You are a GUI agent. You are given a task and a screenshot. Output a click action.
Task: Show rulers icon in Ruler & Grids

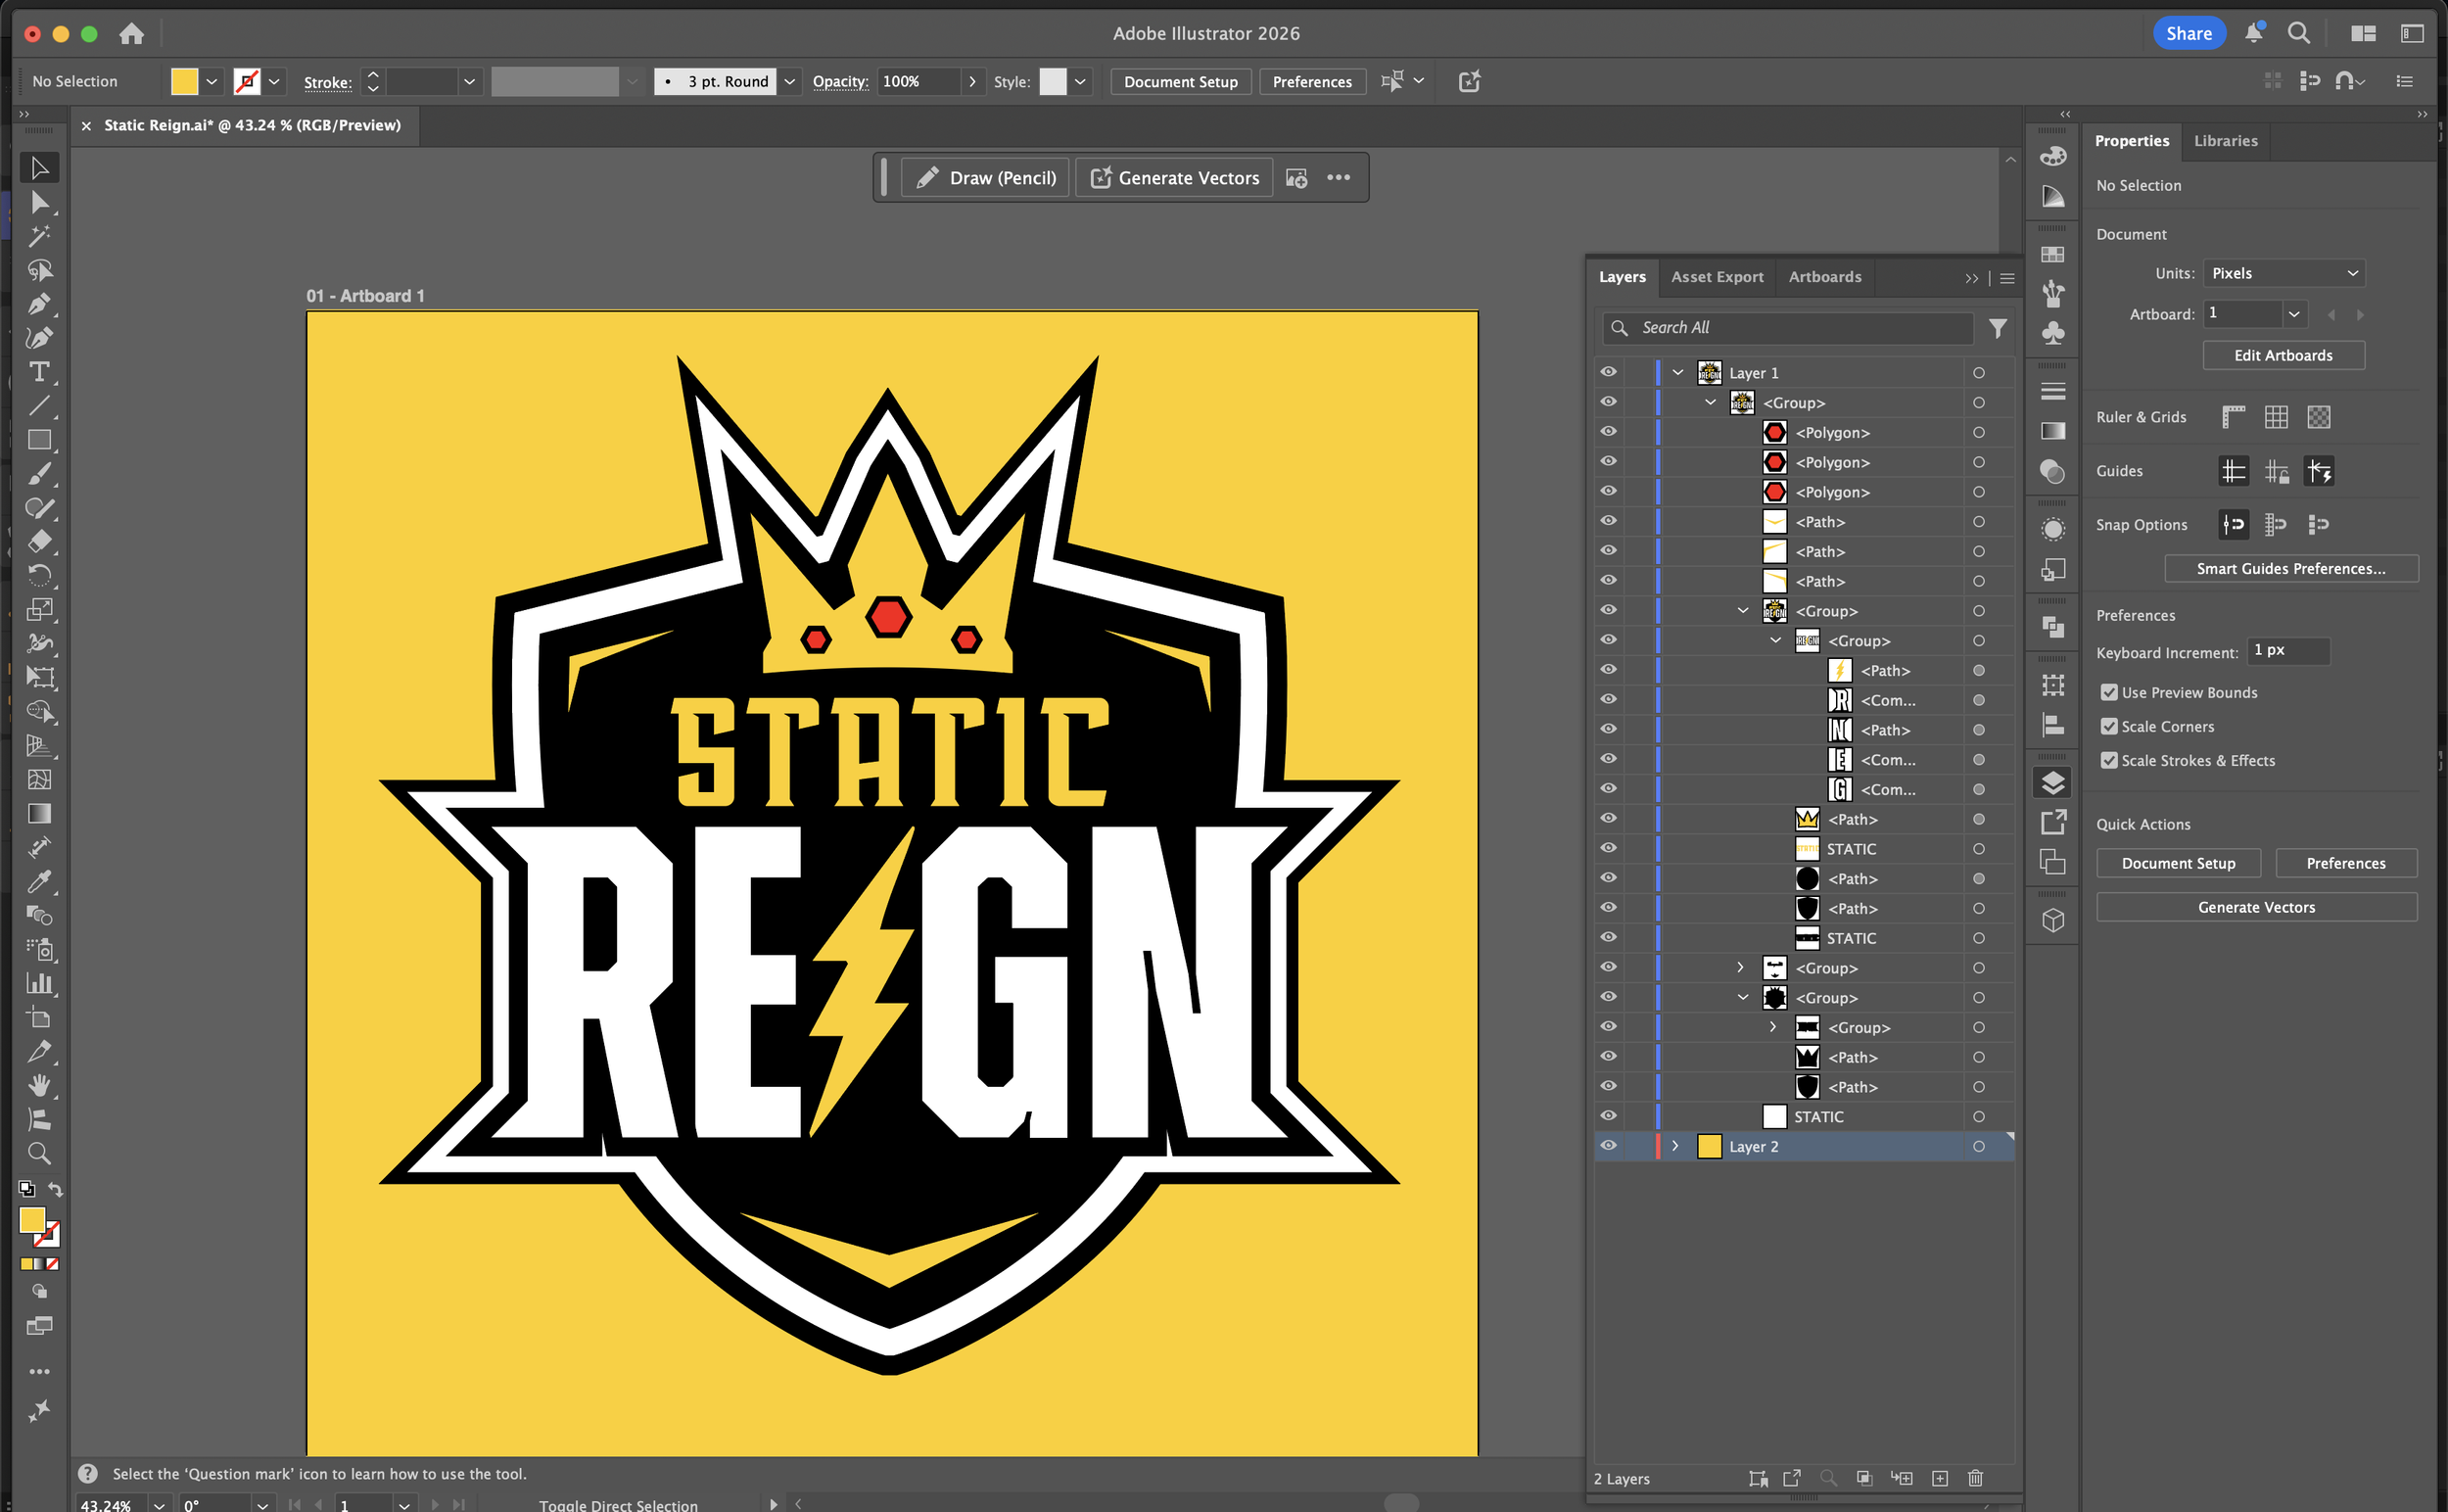2233,417
